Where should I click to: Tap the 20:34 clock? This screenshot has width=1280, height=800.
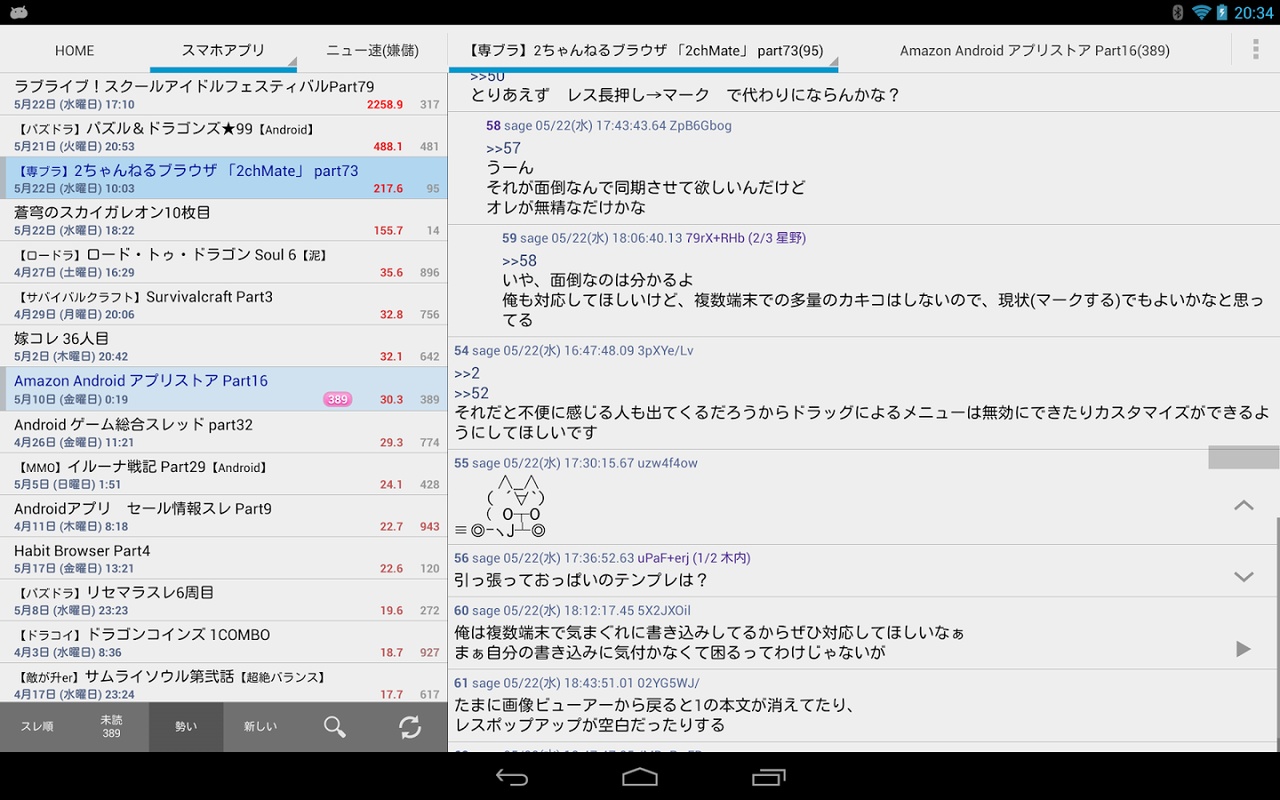(x=1253, y=12)
